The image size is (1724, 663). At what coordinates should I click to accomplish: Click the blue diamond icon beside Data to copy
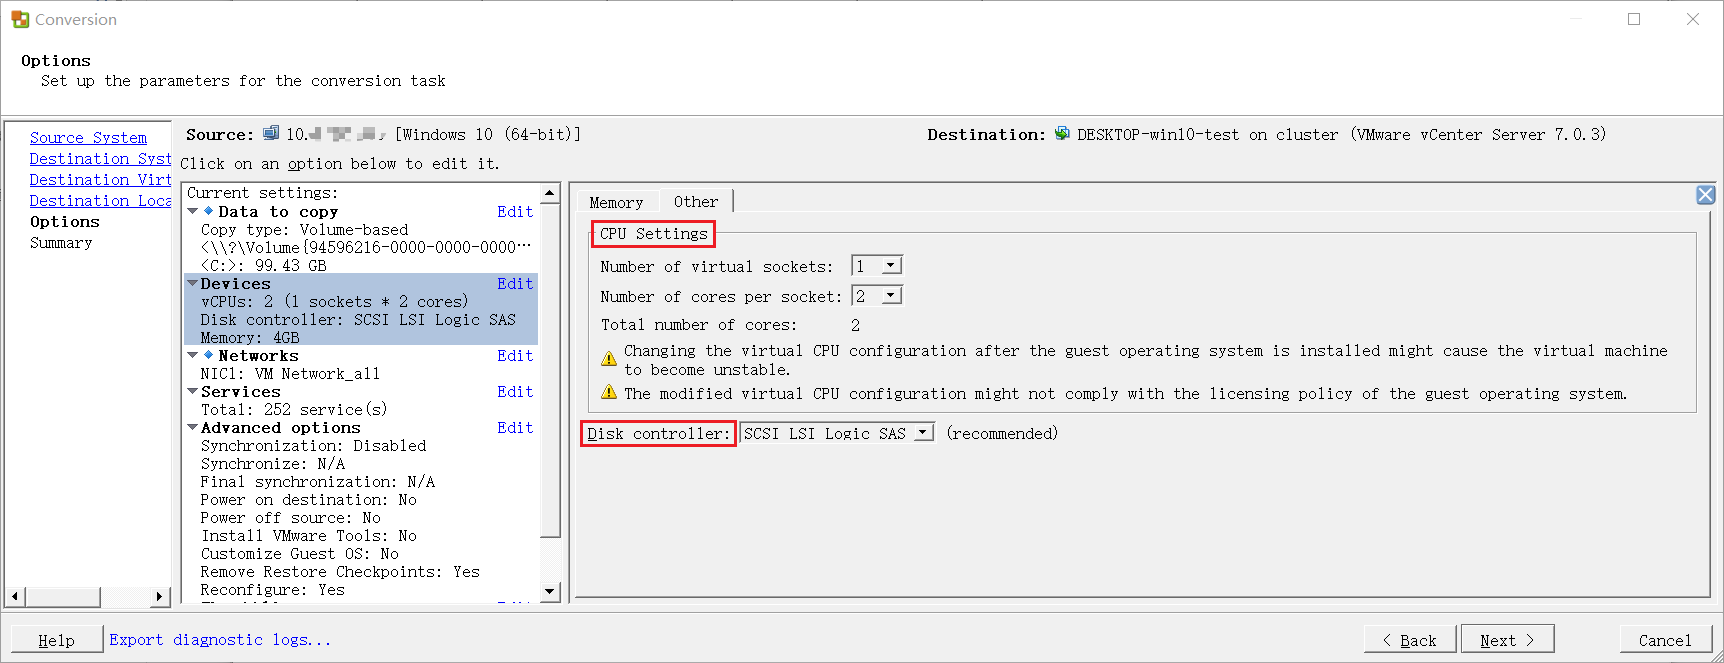click(x=208, y=211)
